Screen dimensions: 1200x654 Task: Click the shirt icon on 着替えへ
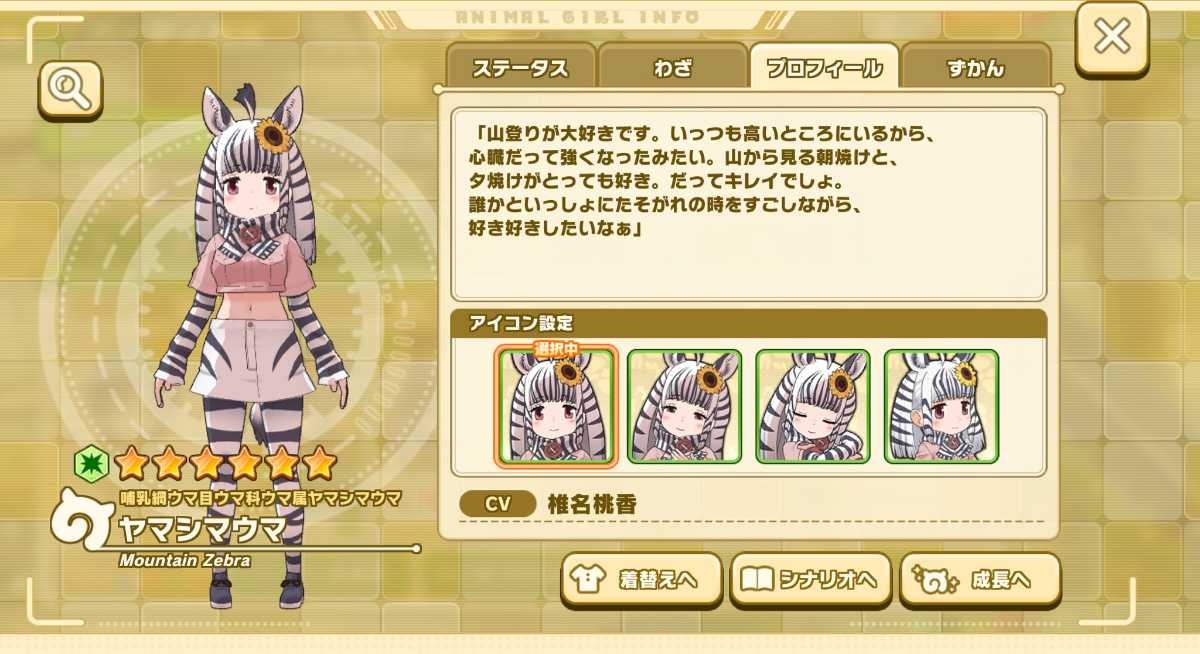tap(586, 579)
